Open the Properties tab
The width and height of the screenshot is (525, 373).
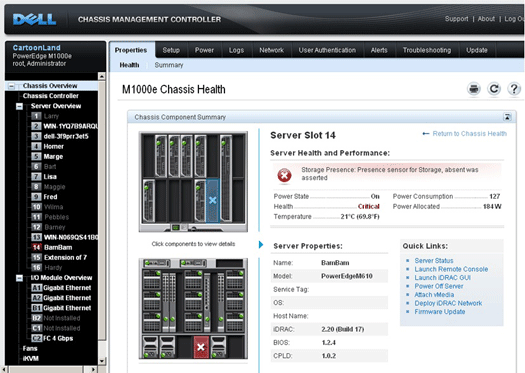pos(131,50)
